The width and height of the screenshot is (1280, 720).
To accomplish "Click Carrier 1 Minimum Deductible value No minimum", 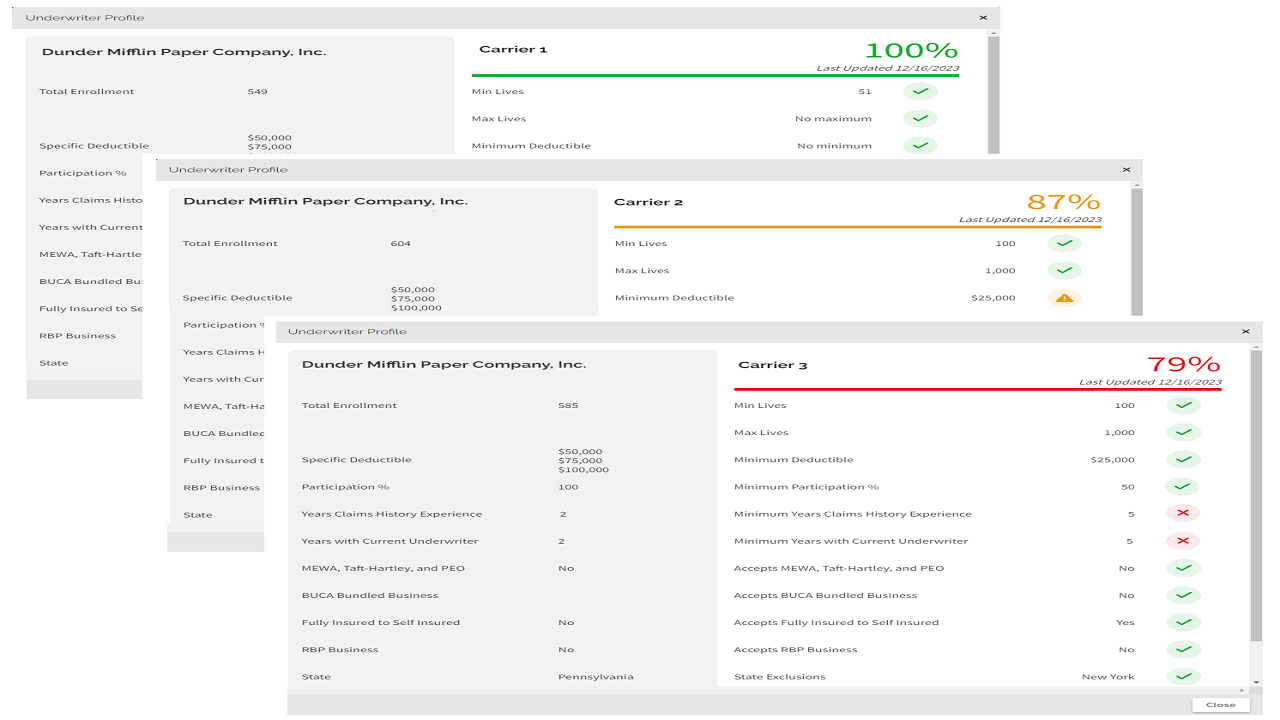I will pos(835,146).
